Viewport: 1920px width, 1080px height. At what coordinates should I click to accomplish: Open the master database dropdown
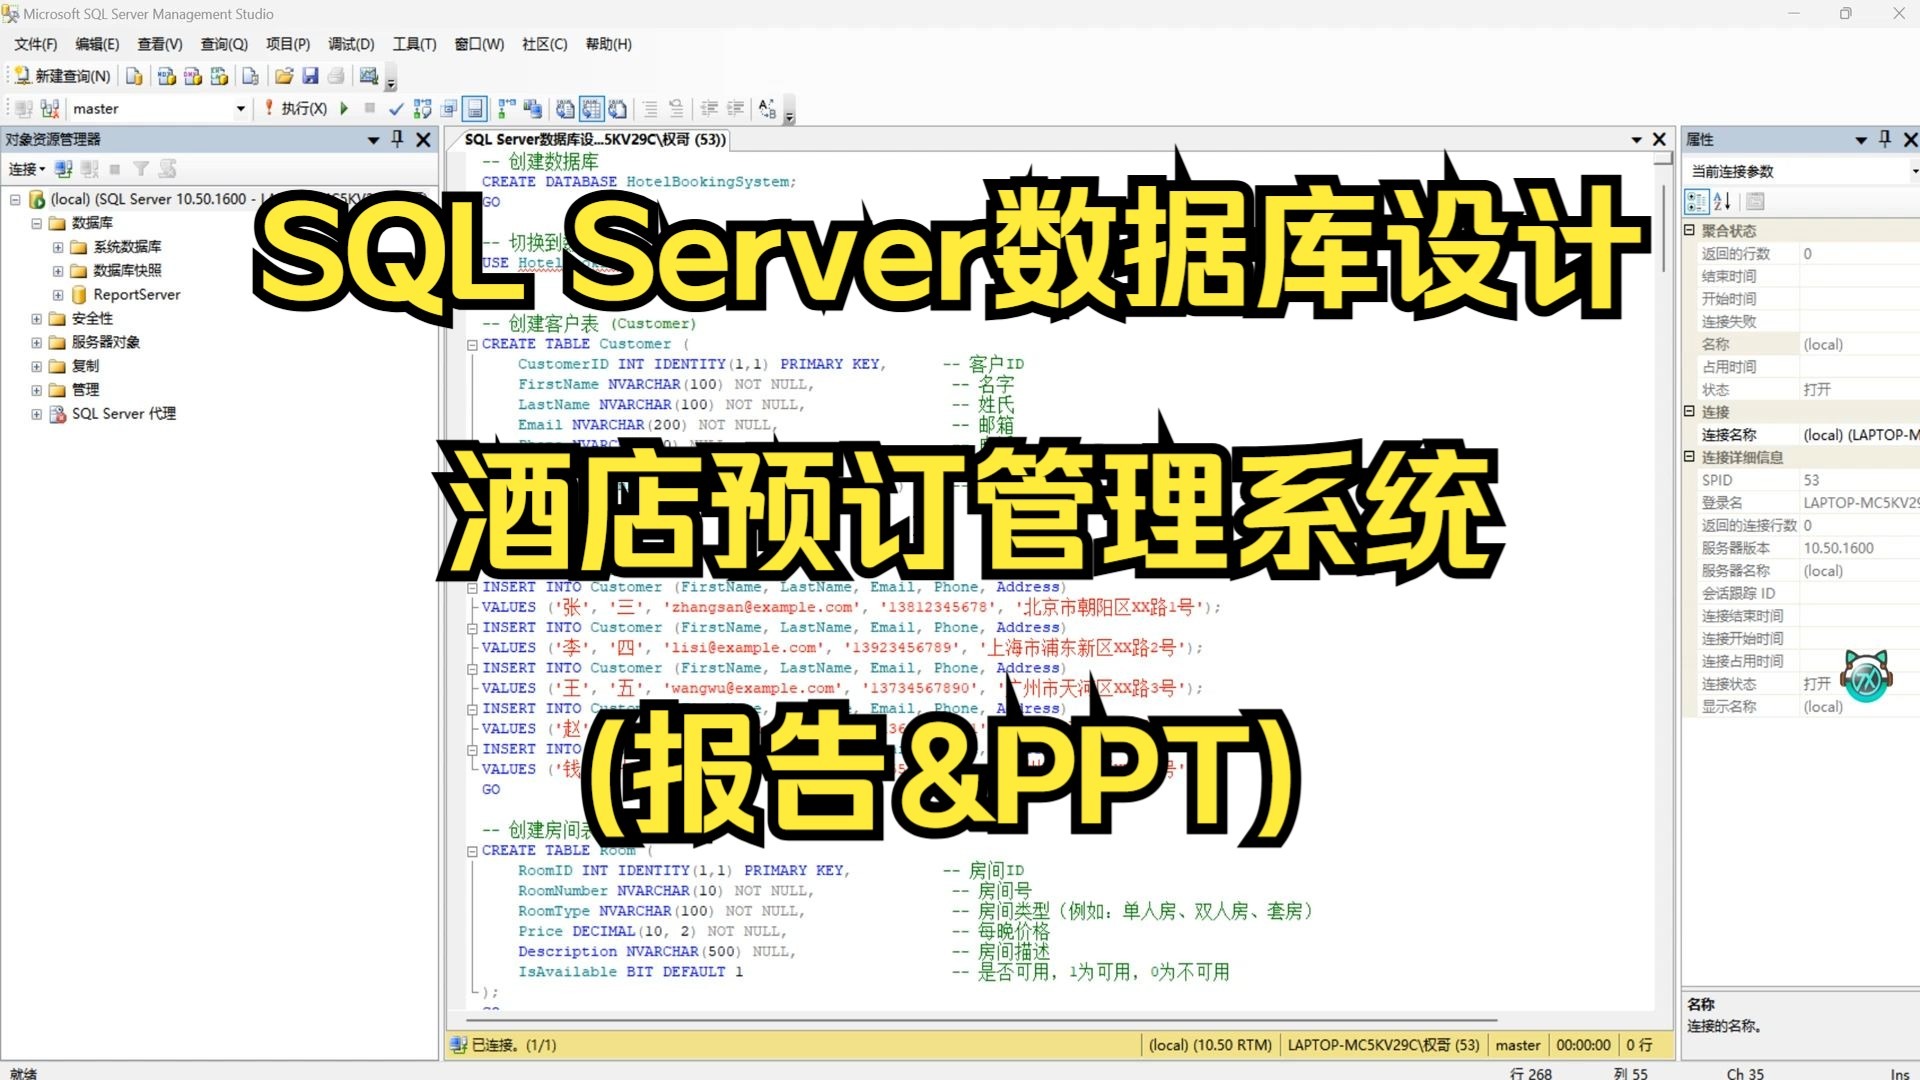(240, 108)
